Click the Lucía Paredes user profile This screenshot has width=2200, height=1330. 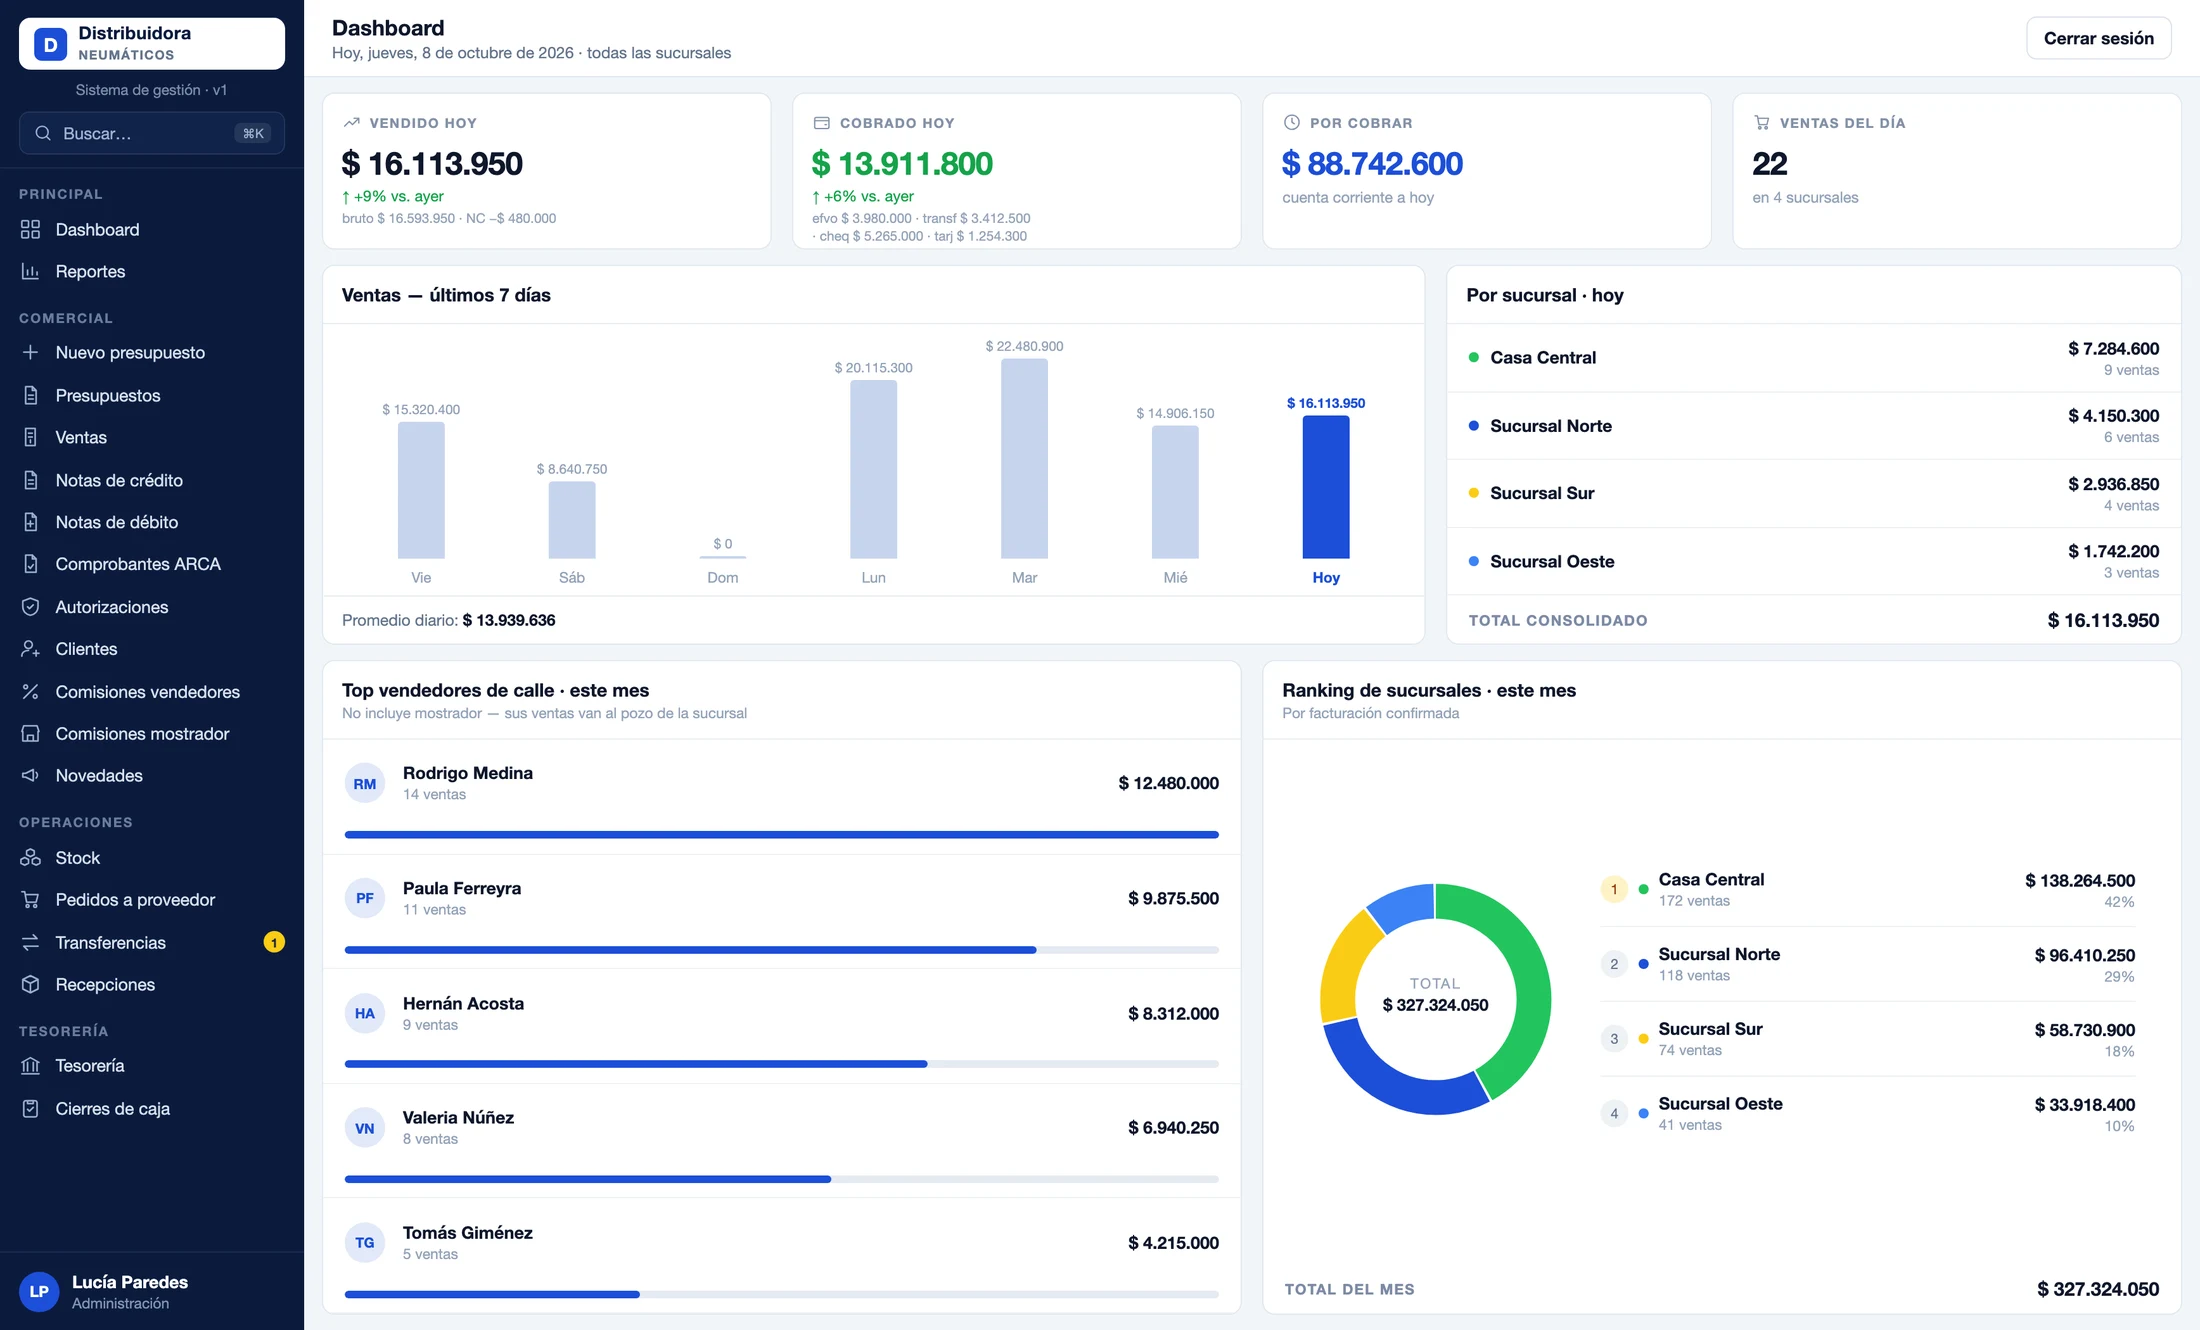(152, 1292)
